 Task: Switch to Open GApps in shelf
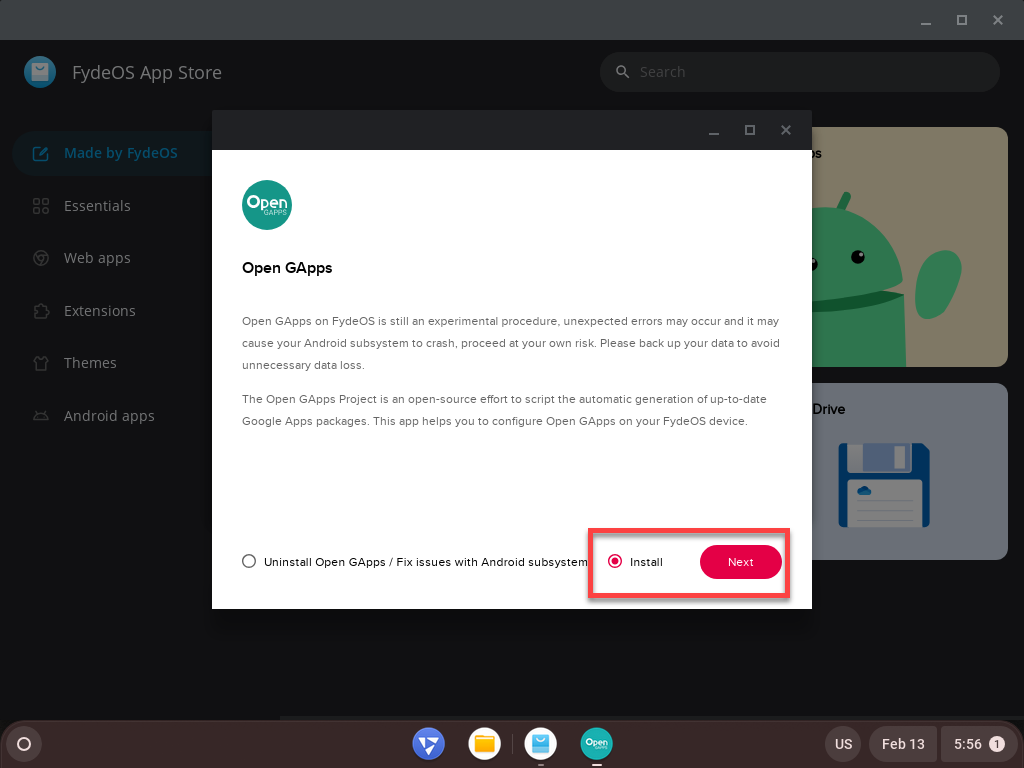596,744
